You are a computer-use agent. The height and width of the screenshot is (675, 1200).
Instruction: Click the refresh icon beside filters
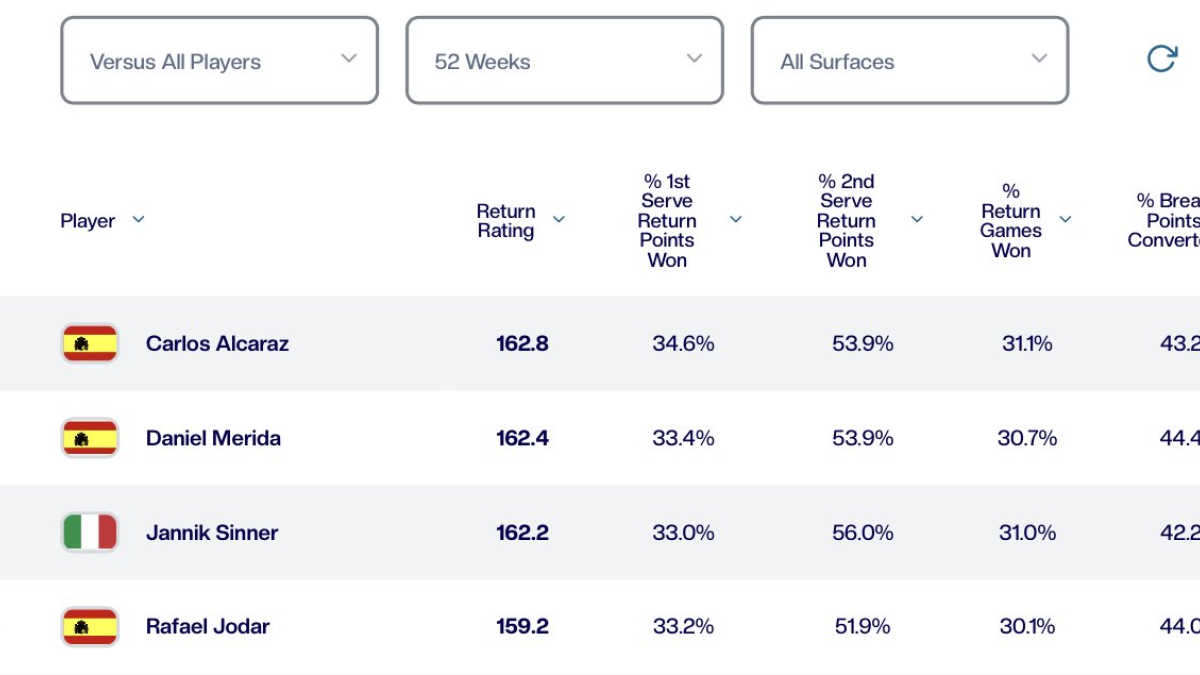(1161, 59)
